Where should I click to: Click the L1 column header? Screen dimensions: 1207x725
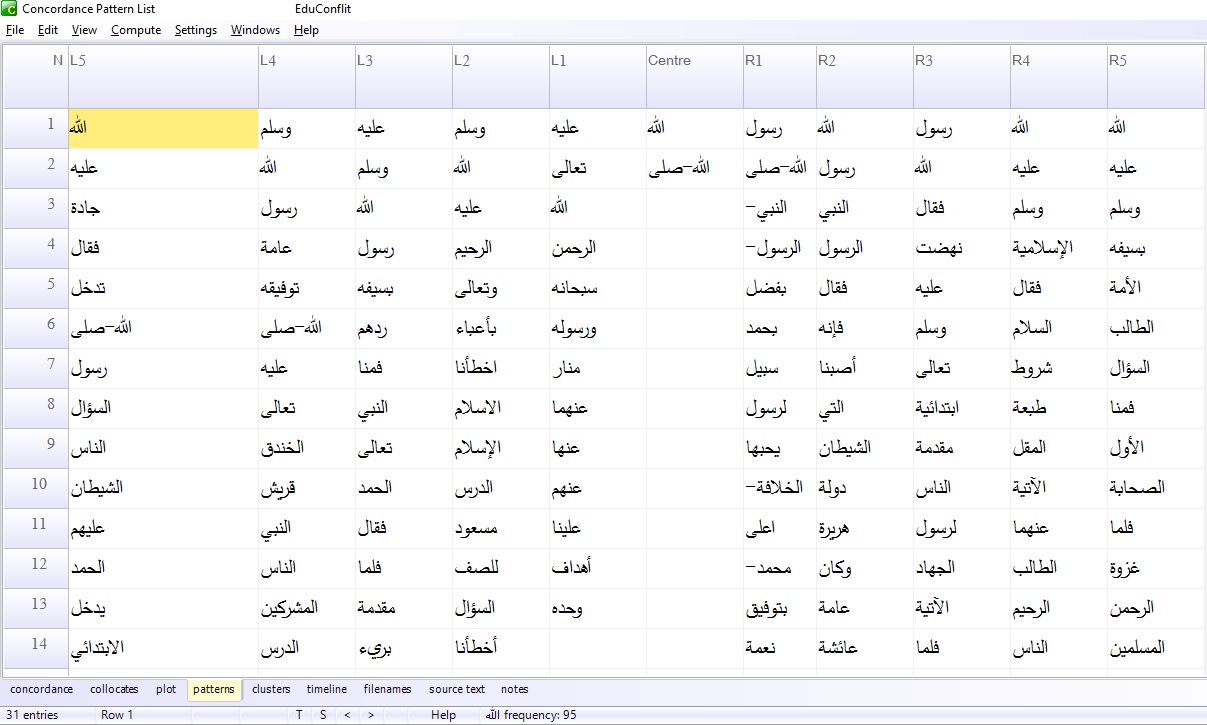[x=598, y=76]
